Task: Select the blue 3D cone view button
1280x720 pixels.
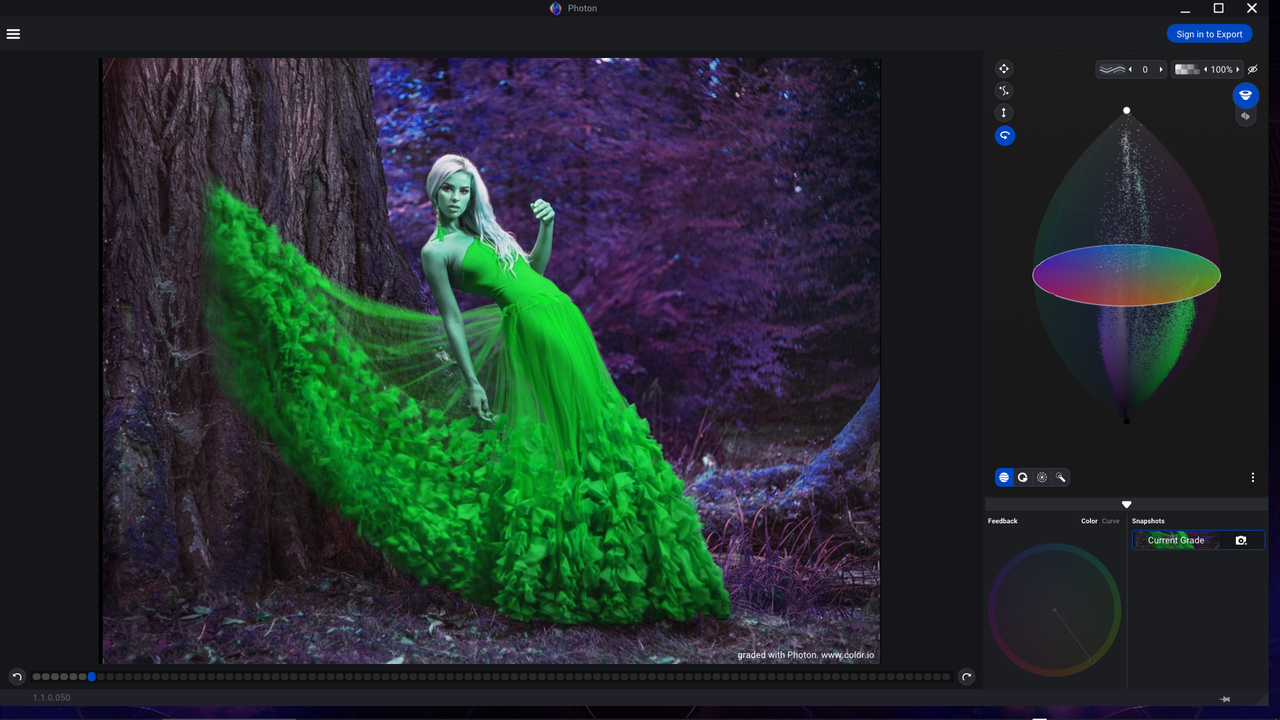Action: 1245,95
